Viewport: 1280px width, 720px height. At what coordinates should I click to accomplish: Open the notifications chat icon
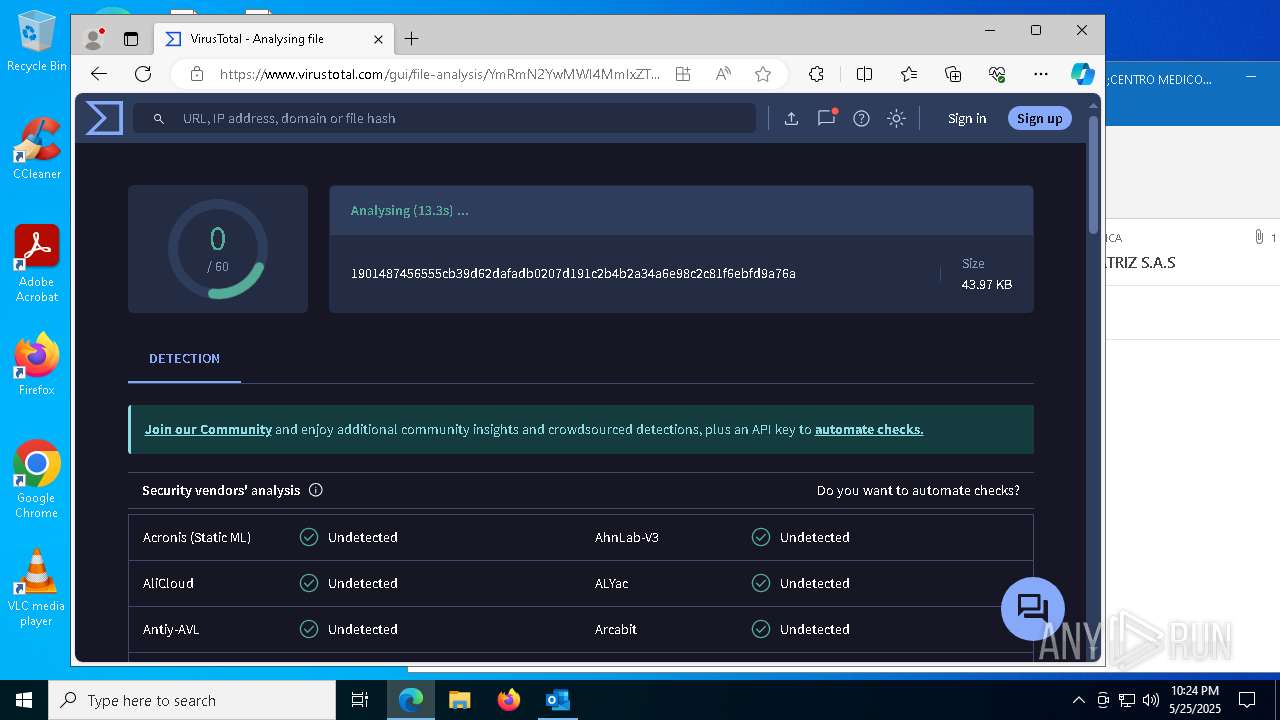[826, 118]
